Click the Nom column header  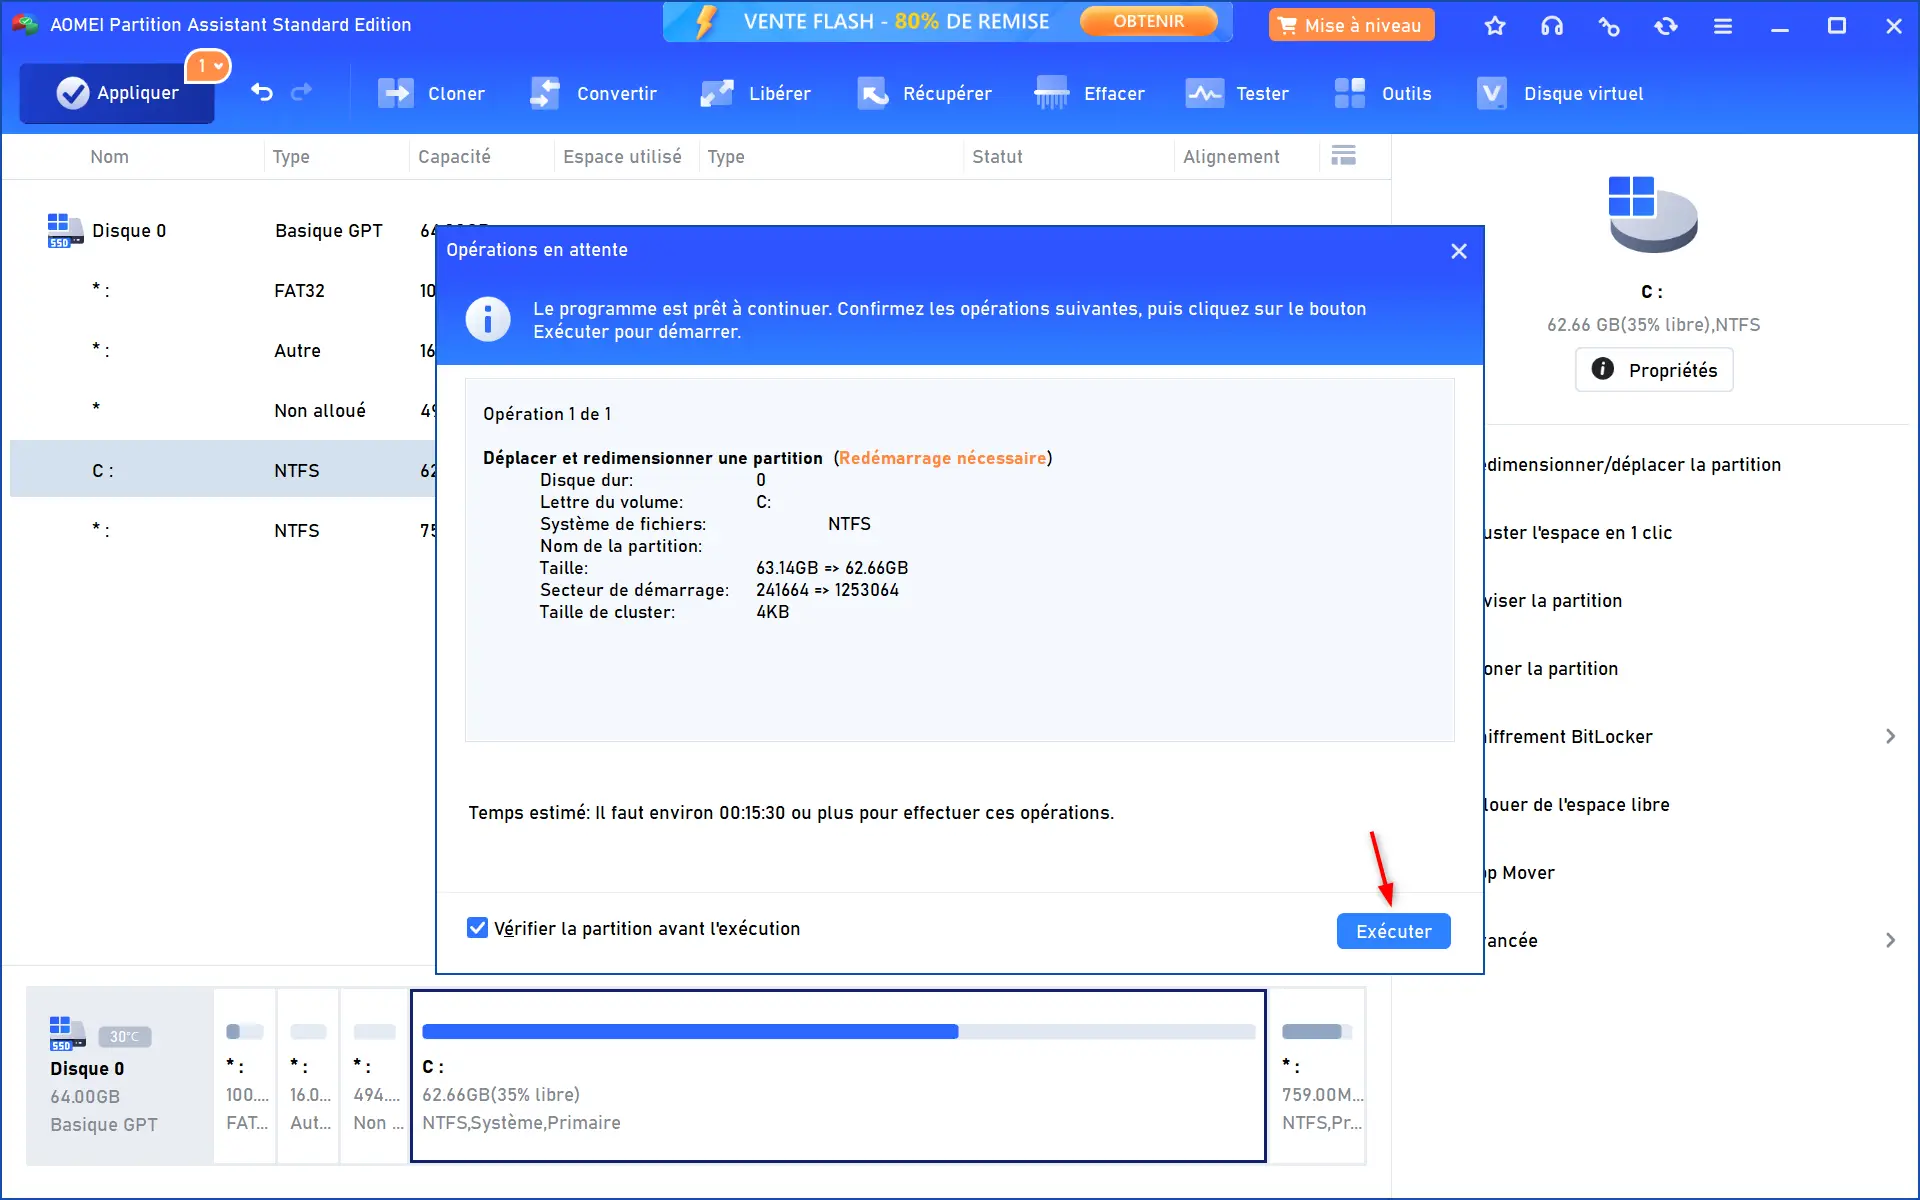pos(110,157)
